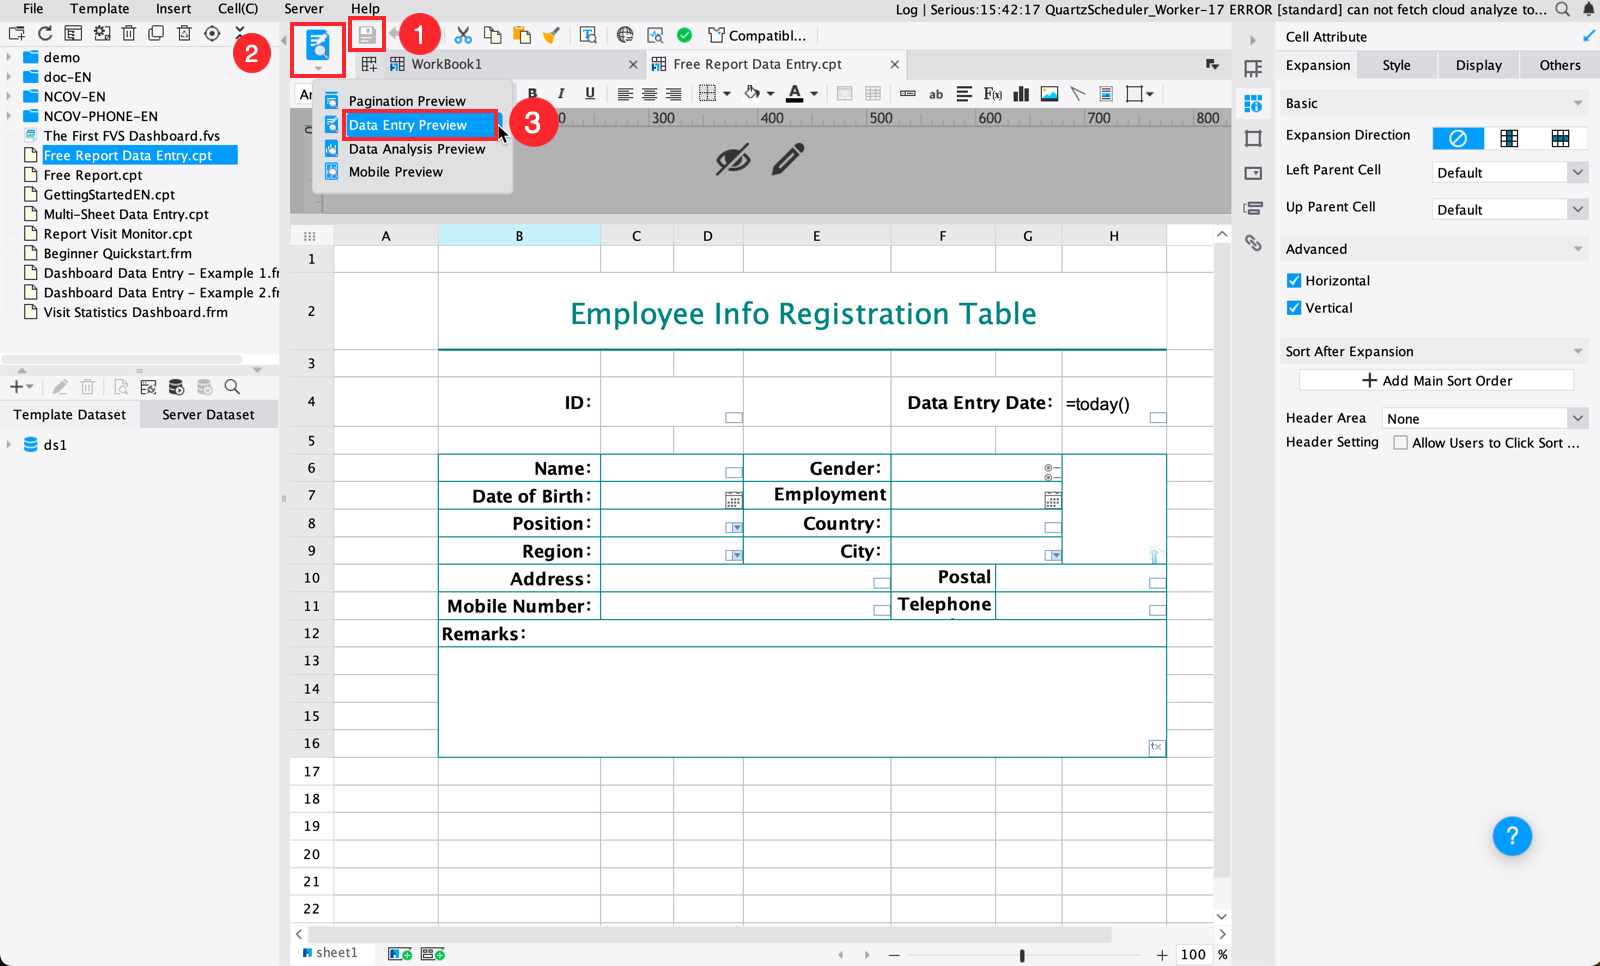The height and width of the screenshot is (966, 1600).
Task: Click the zoom slider handle
Action: point(1022,955)
